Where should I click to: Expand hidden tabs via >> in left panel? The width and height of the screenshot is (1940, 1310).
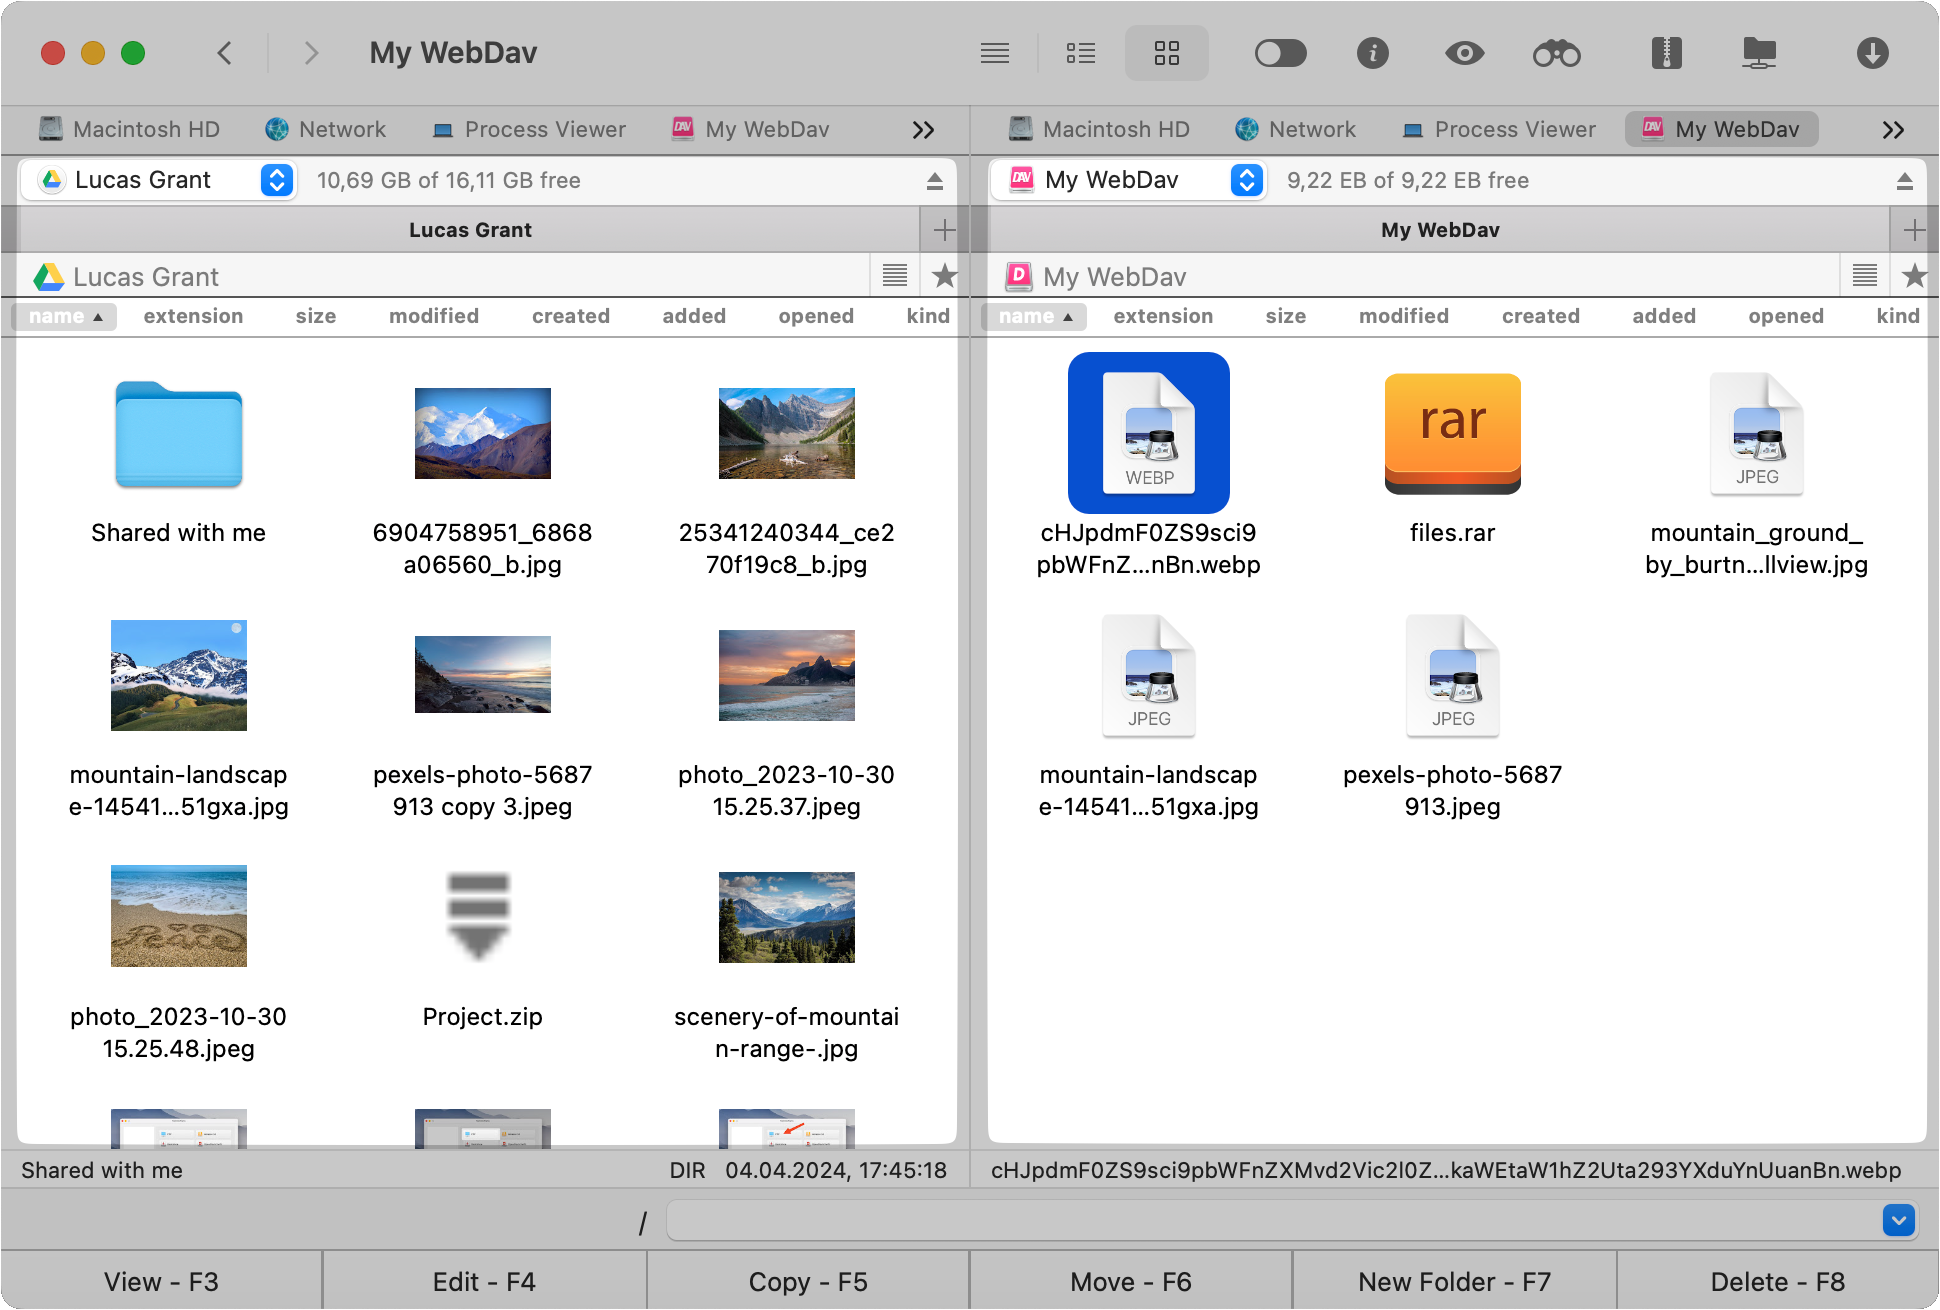coord(922,129)
